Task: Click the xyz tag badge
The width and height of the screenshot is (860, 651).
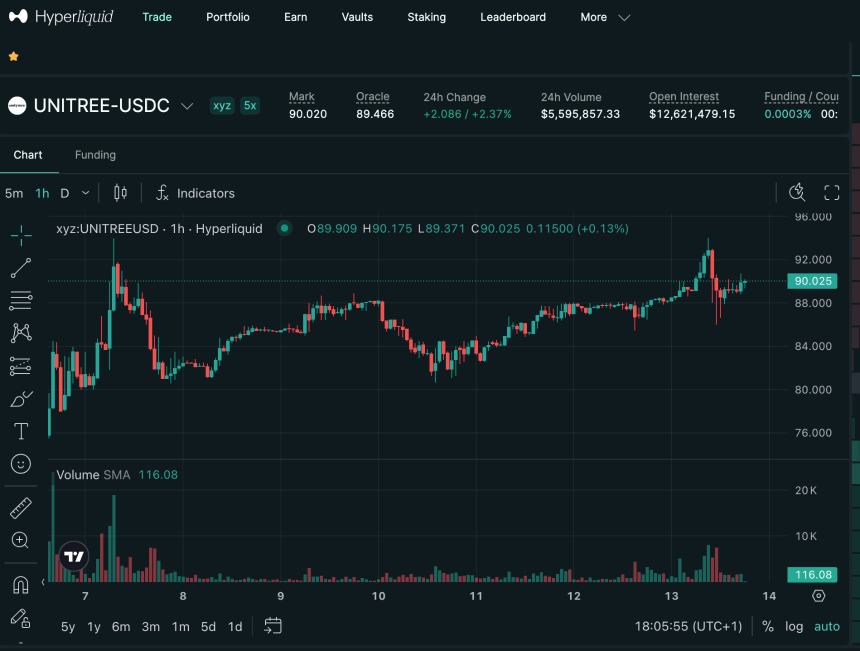Action: 222,105
